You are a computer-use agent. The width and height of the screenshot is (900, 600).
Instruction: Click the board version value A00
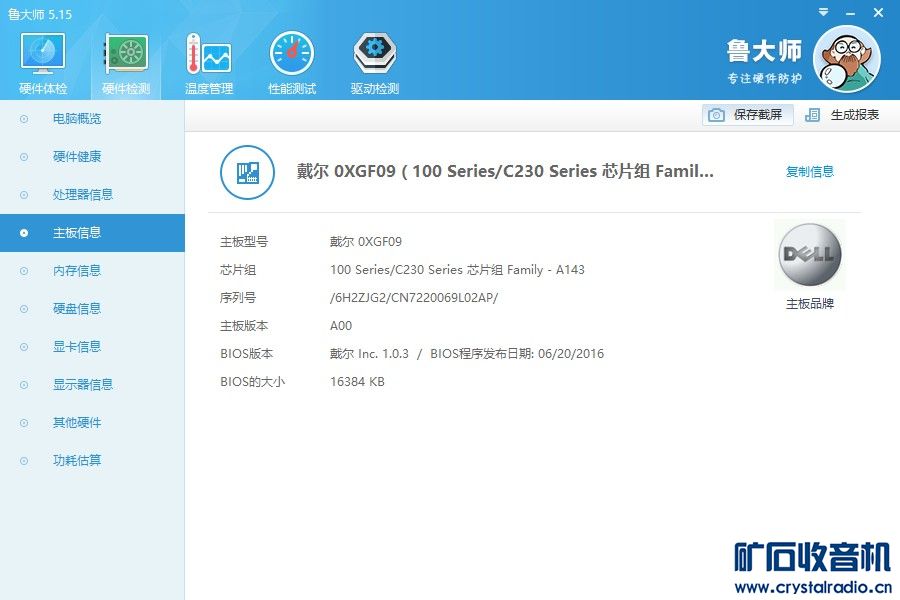341,326
